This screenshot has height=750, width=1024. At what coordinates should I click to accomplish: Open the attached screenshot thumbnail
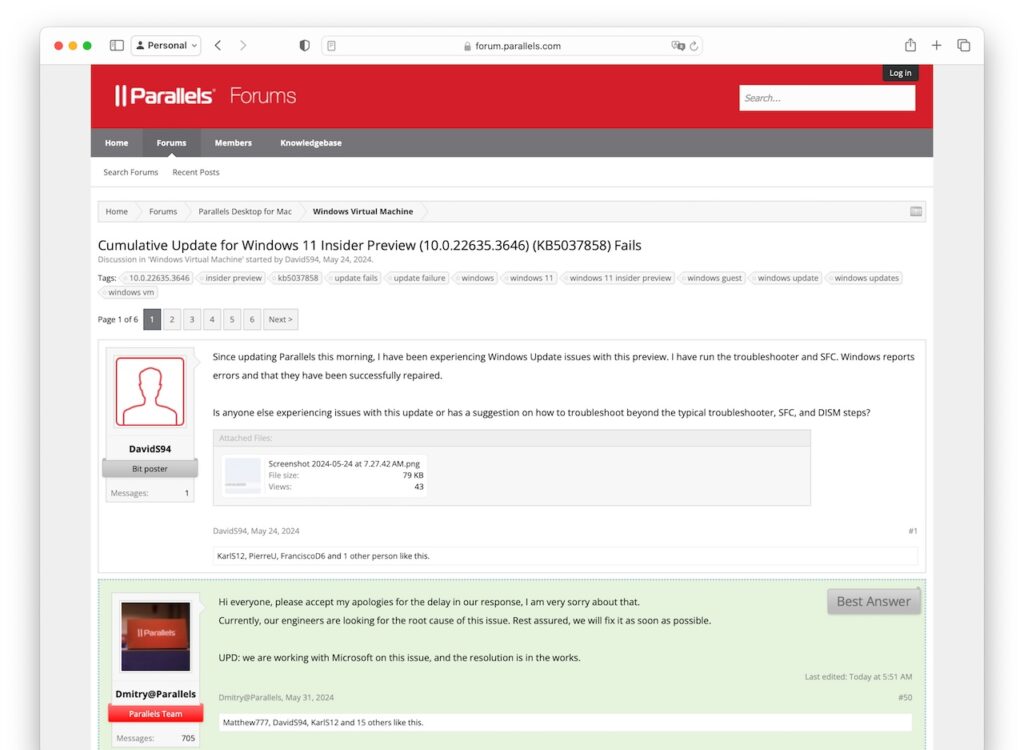242,474
